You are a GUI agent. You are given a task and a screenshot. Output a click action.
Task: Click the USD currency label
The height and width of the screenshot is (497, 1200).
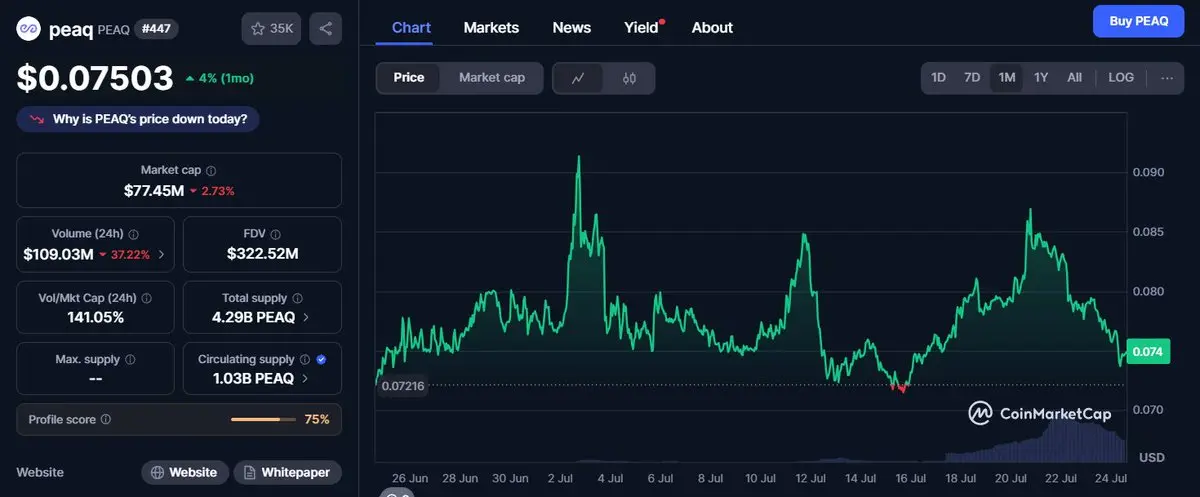pyautogui.click(x=1152, y=457)
